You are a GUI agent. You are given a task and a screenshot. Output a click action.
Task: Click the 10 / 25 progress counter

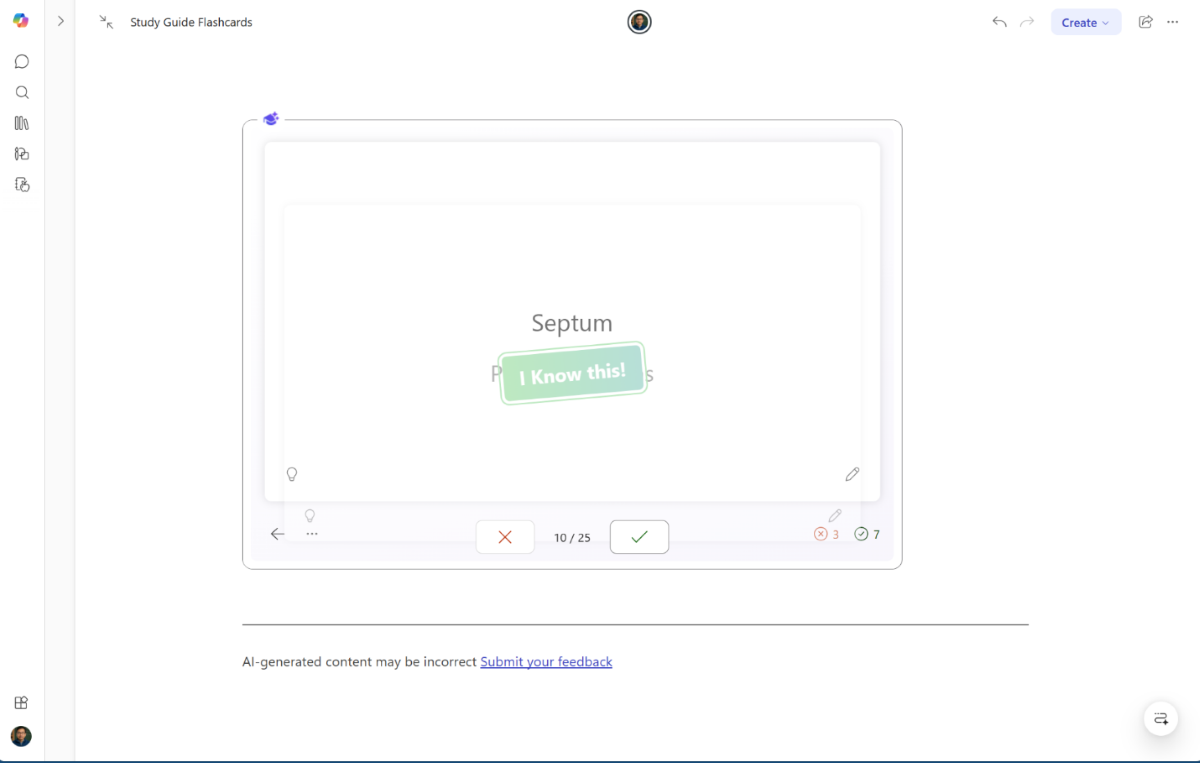point(572,538)
